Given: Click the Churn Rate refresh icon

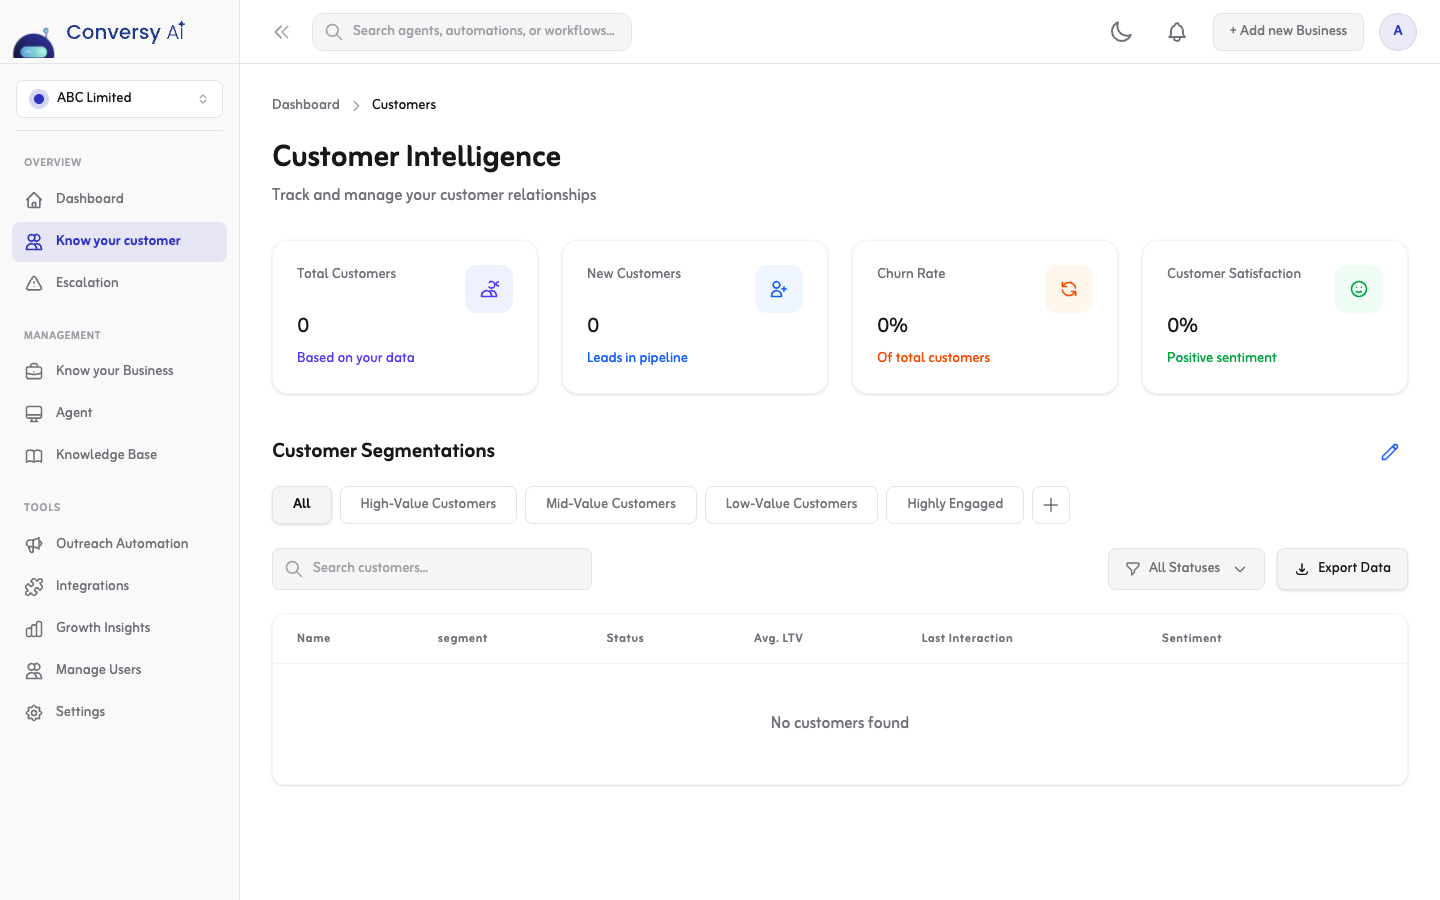Looking at the screenshot, I should coord(1069,289).
